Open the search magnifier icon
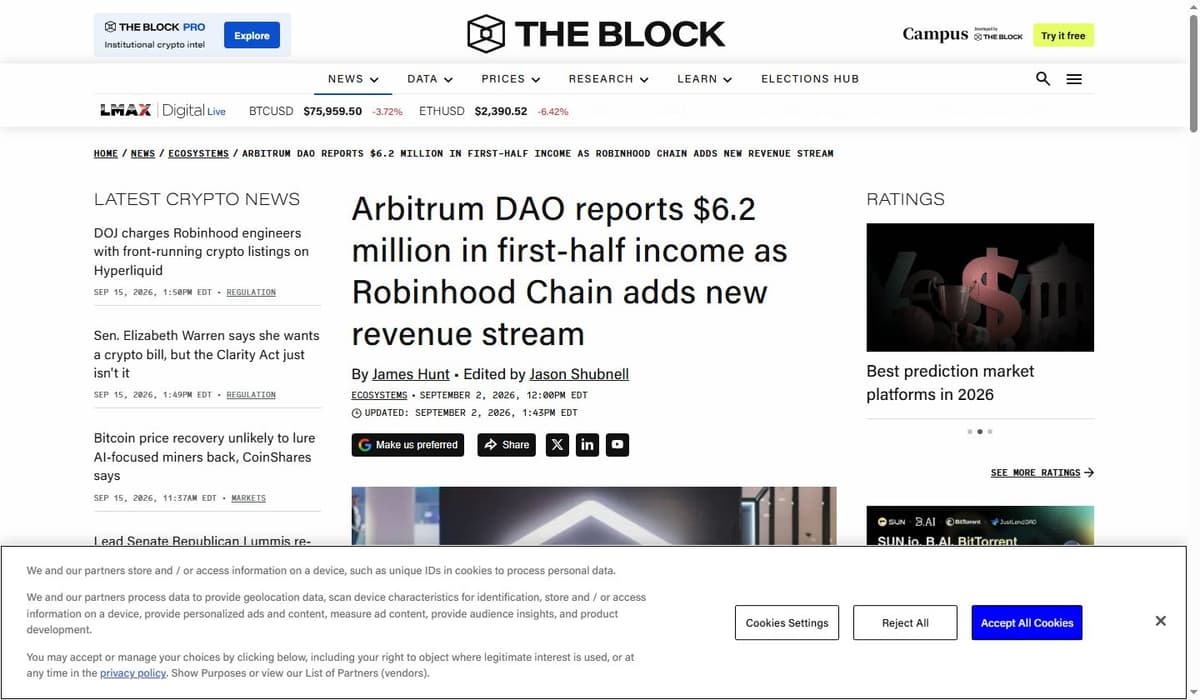 [x=1043, y=79]
